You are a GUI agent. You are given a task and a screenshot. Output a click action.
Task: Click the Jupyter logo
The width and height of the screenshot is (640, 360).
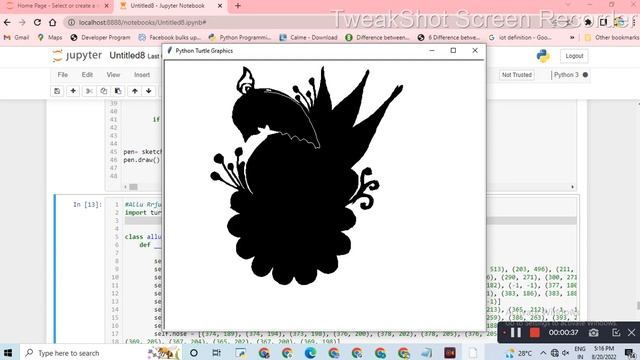77,56
